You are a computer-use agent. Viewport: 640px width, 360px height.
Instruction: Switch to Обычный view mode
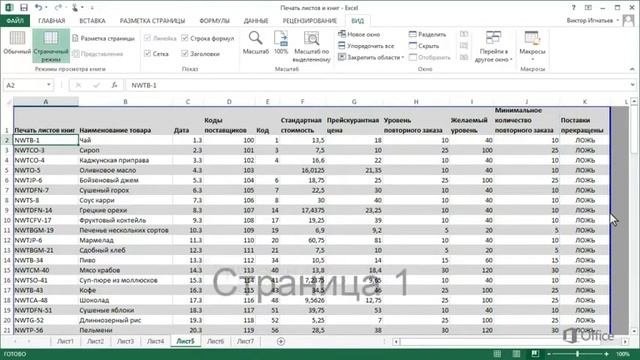pyautogui.click(x=17, y=42)
